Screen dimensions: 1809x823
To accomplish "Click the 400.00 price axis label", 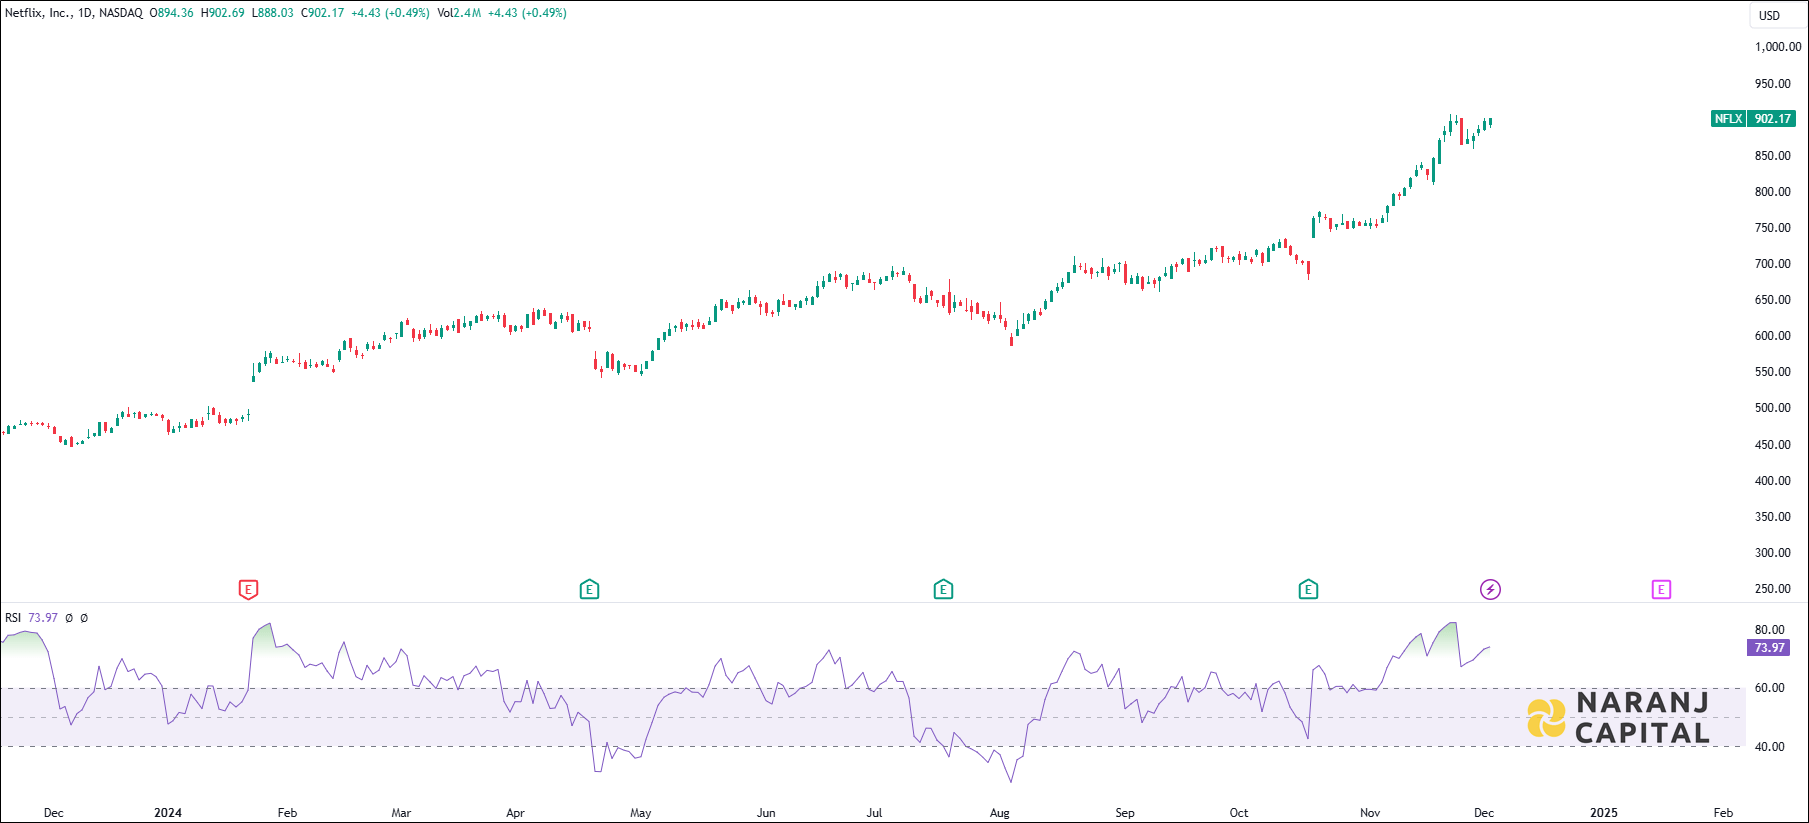I will (x=1773, y=481).
